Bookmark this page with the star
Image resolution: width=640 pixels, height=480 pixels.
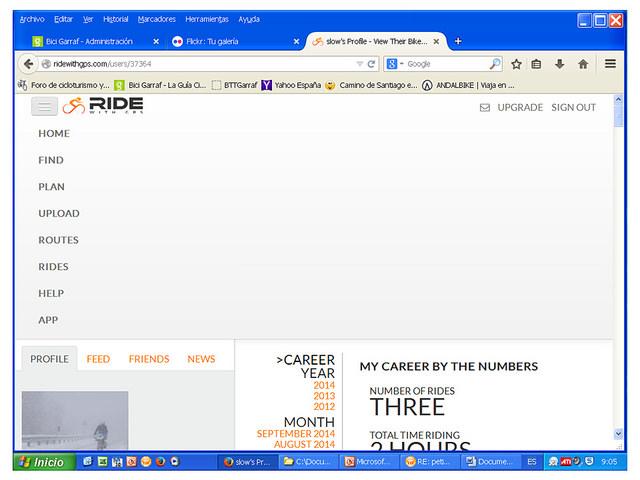(x=516, y=64)
